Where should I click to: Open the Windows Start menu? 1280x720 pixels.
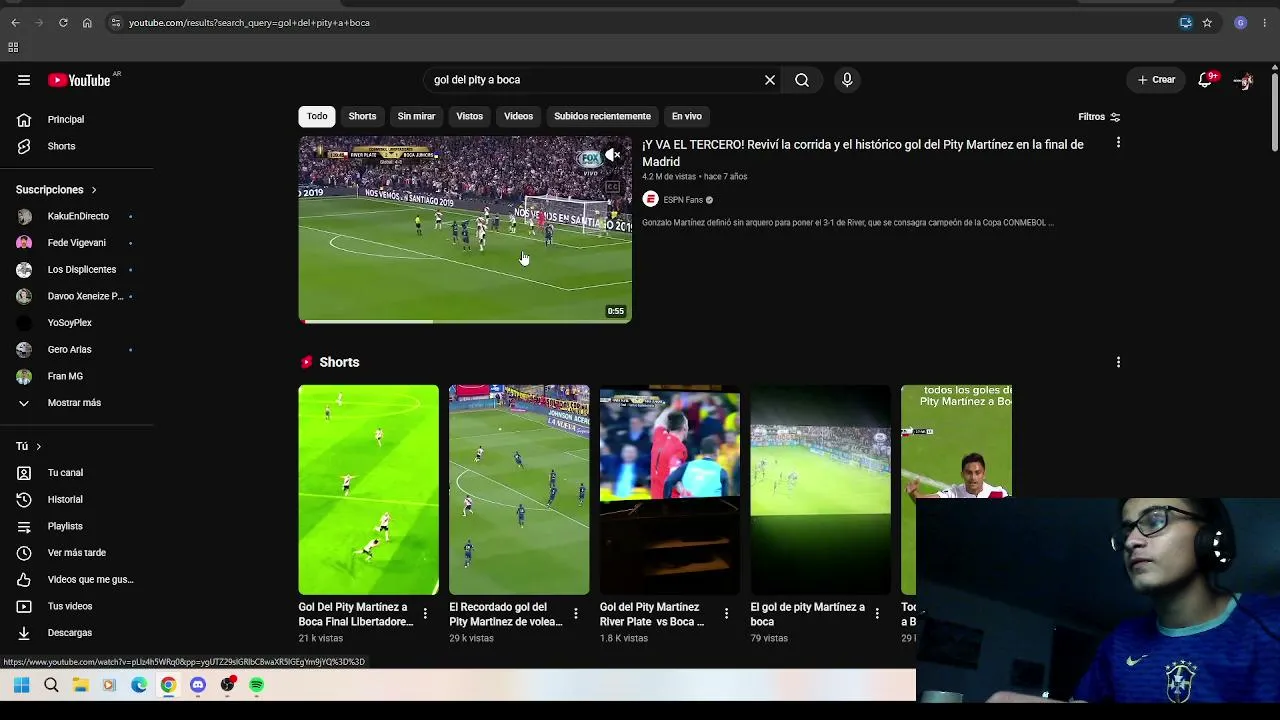[21, 685]
